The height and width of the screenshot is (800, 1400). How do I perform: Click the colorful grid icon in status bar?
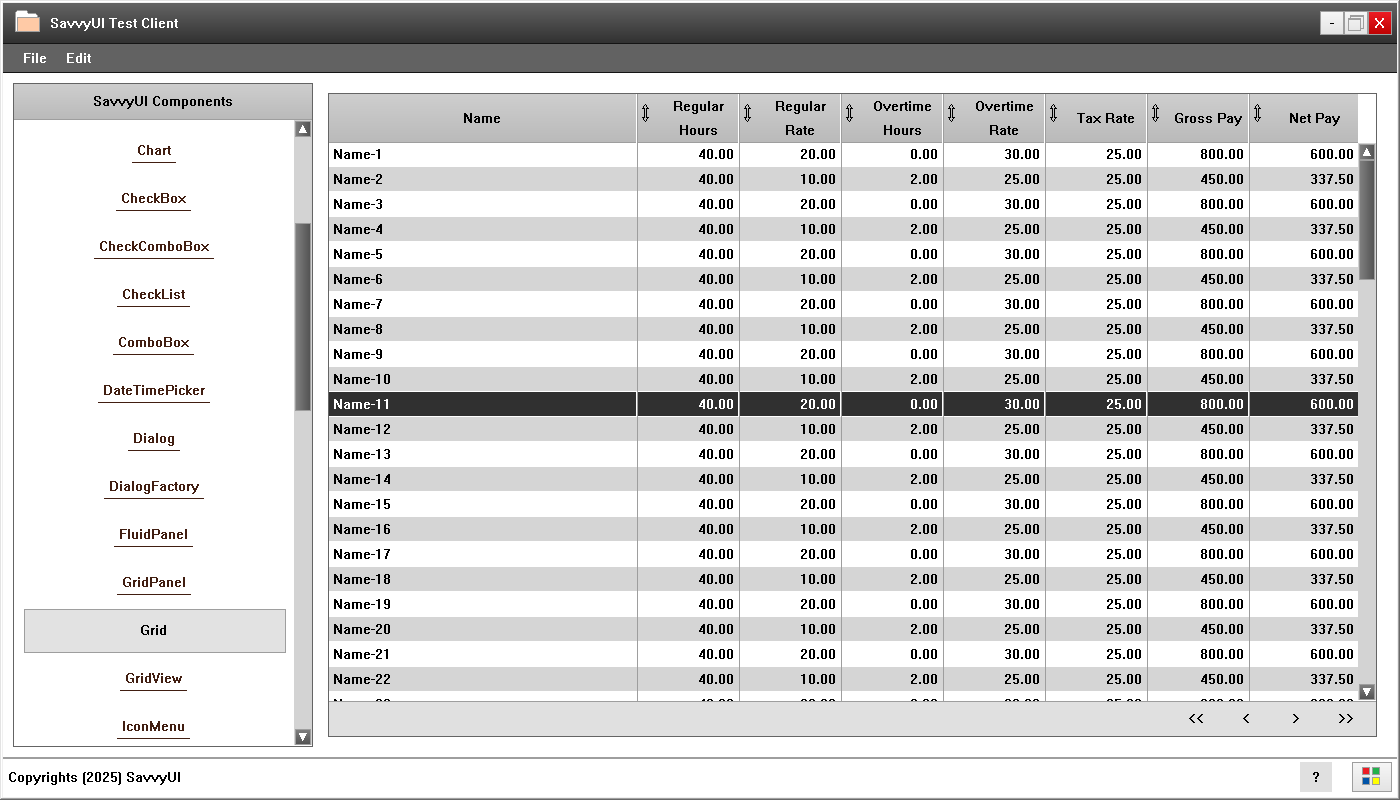[1371, 777]
